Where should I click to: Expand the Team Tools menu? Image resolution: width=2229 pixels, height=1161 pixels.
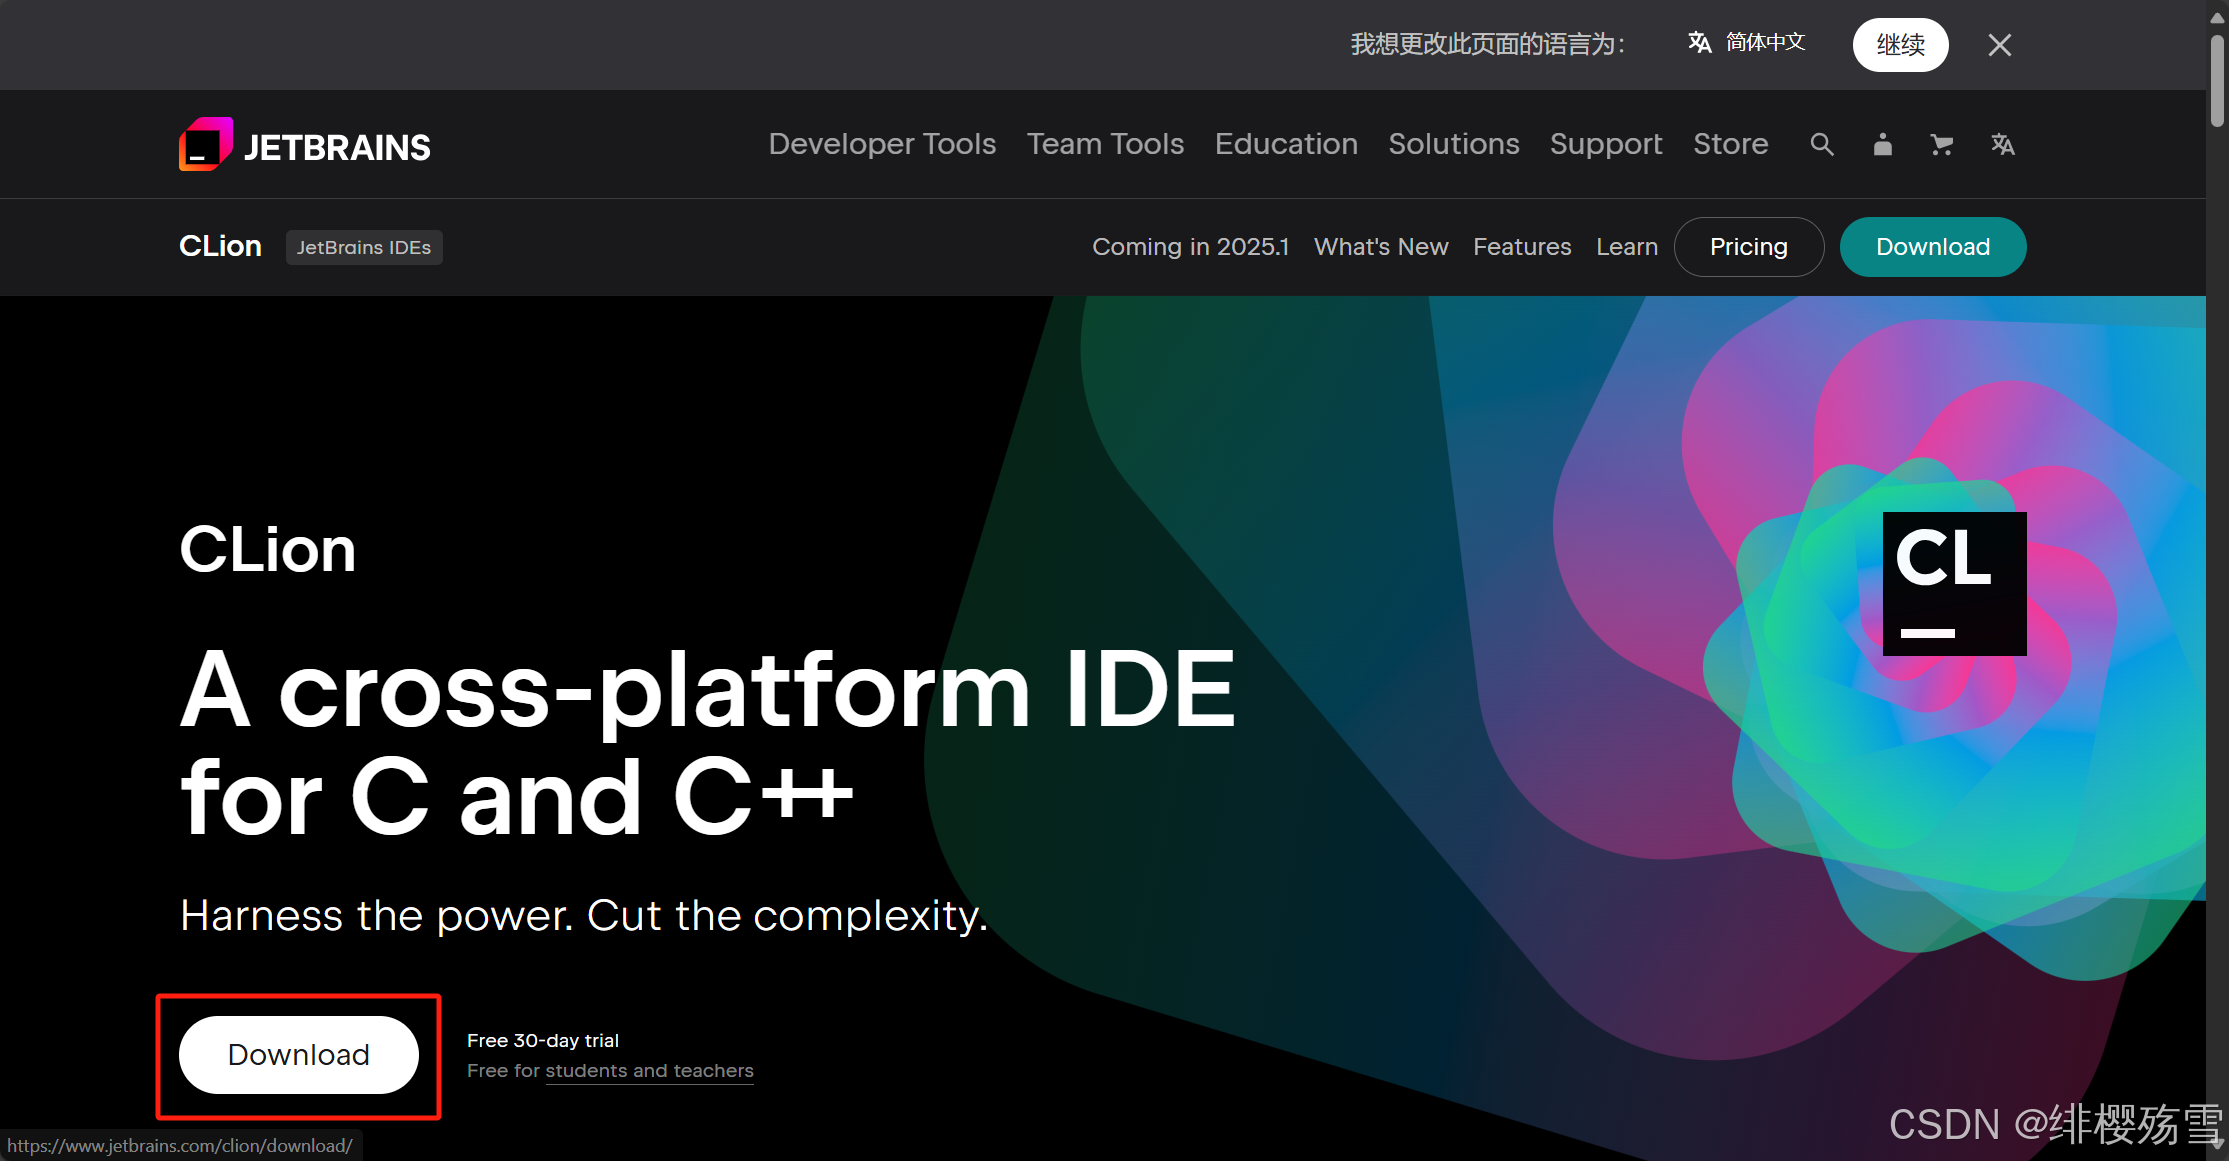(1105, 144)
